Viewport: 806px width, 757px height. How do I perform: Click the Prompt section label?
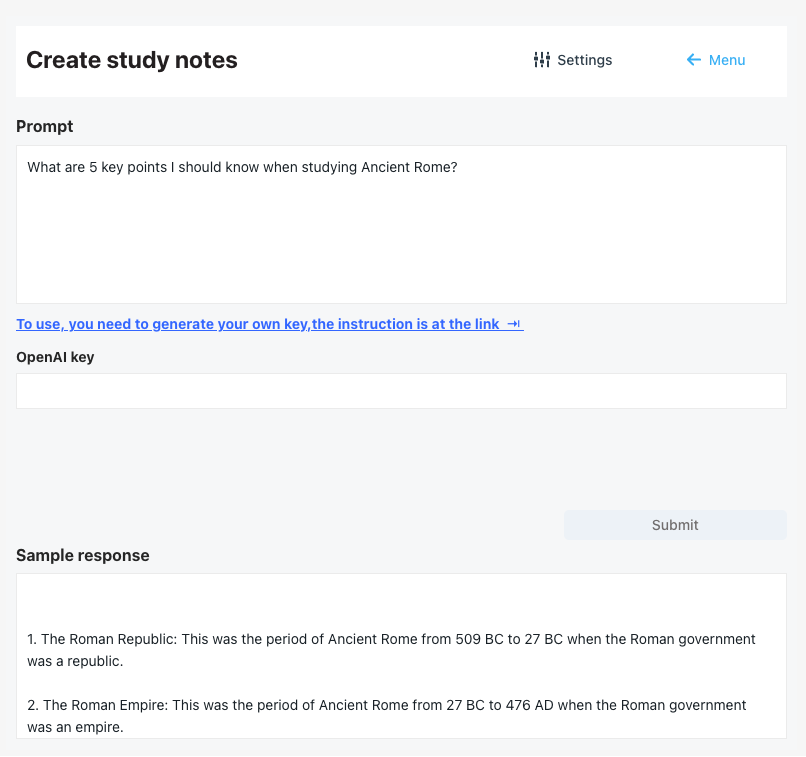44,126
